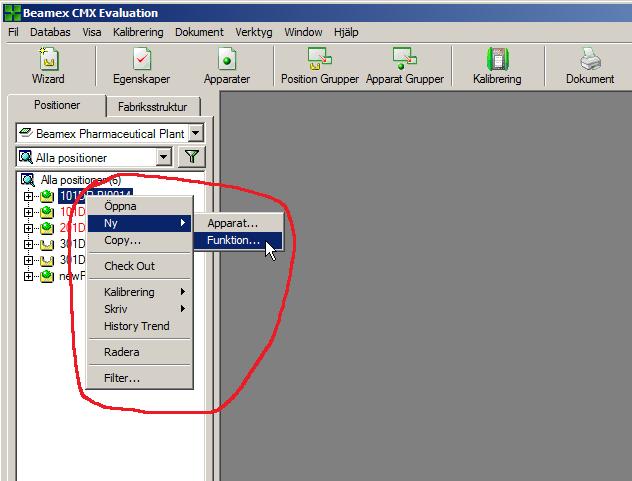Open Apparat Grupper from the toolbar
The image size is (632, 481).
coord(405,58)
